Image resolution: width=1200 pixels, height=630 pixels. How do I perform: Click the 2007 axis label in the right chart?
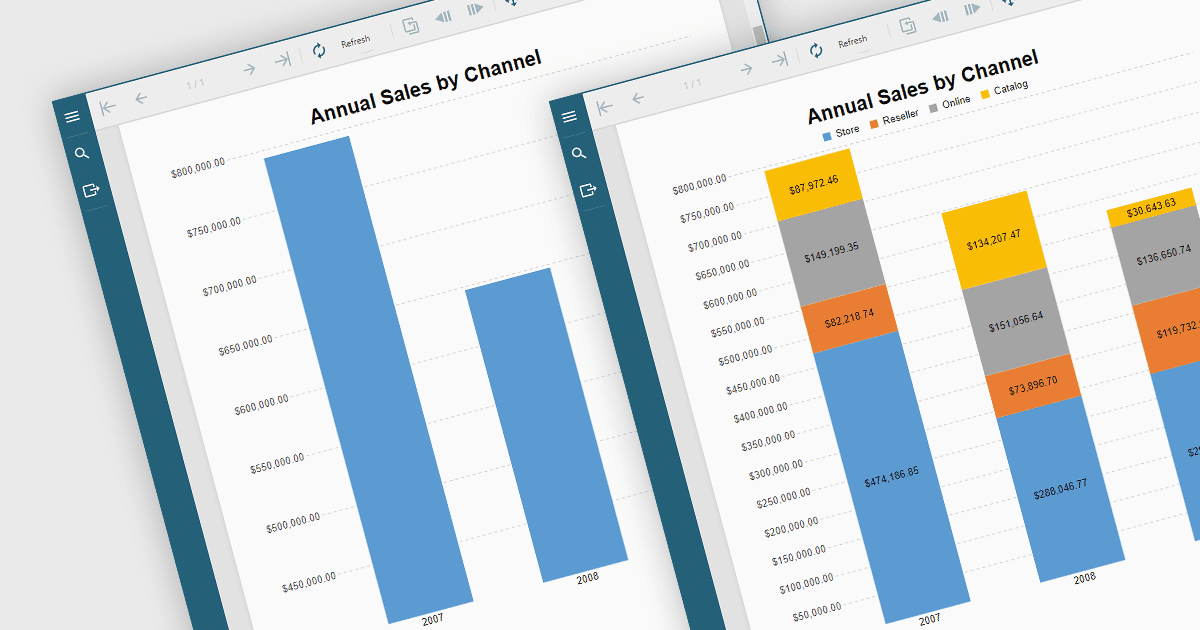point(929,620)
